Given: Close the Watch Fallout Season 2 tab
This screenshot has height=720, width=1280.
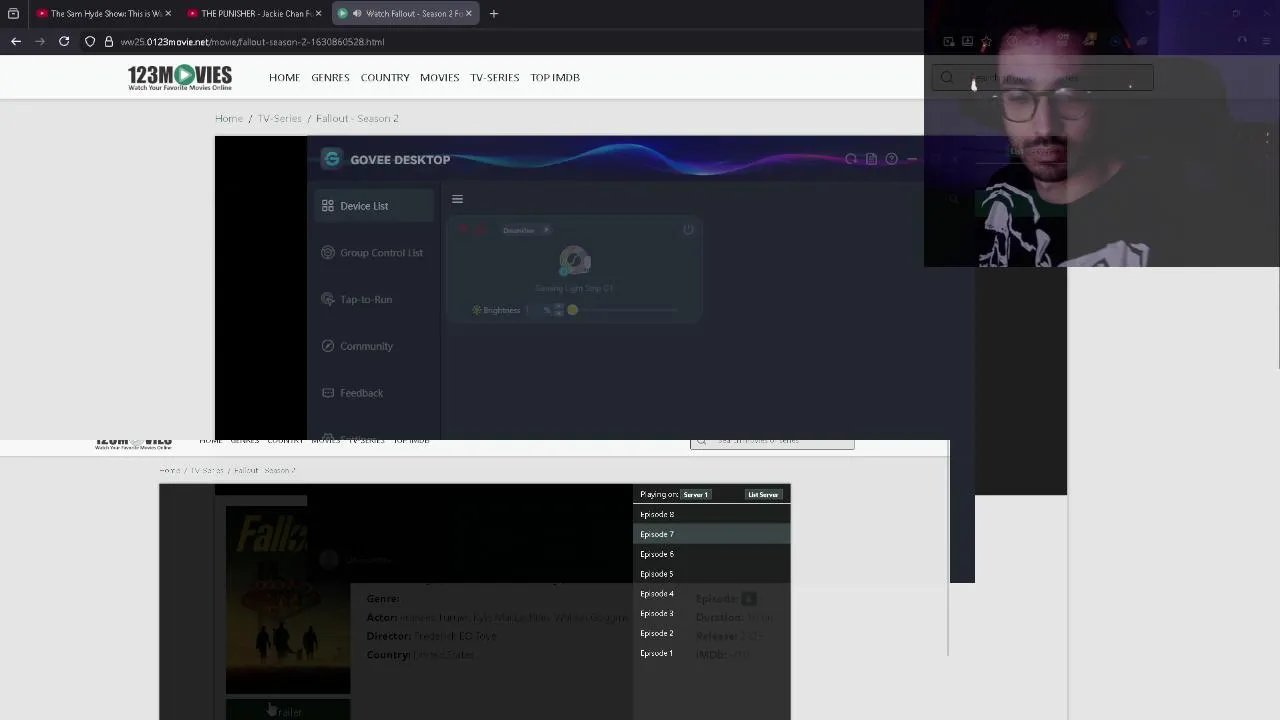Looking at the screenshot, I should (468, 14).
